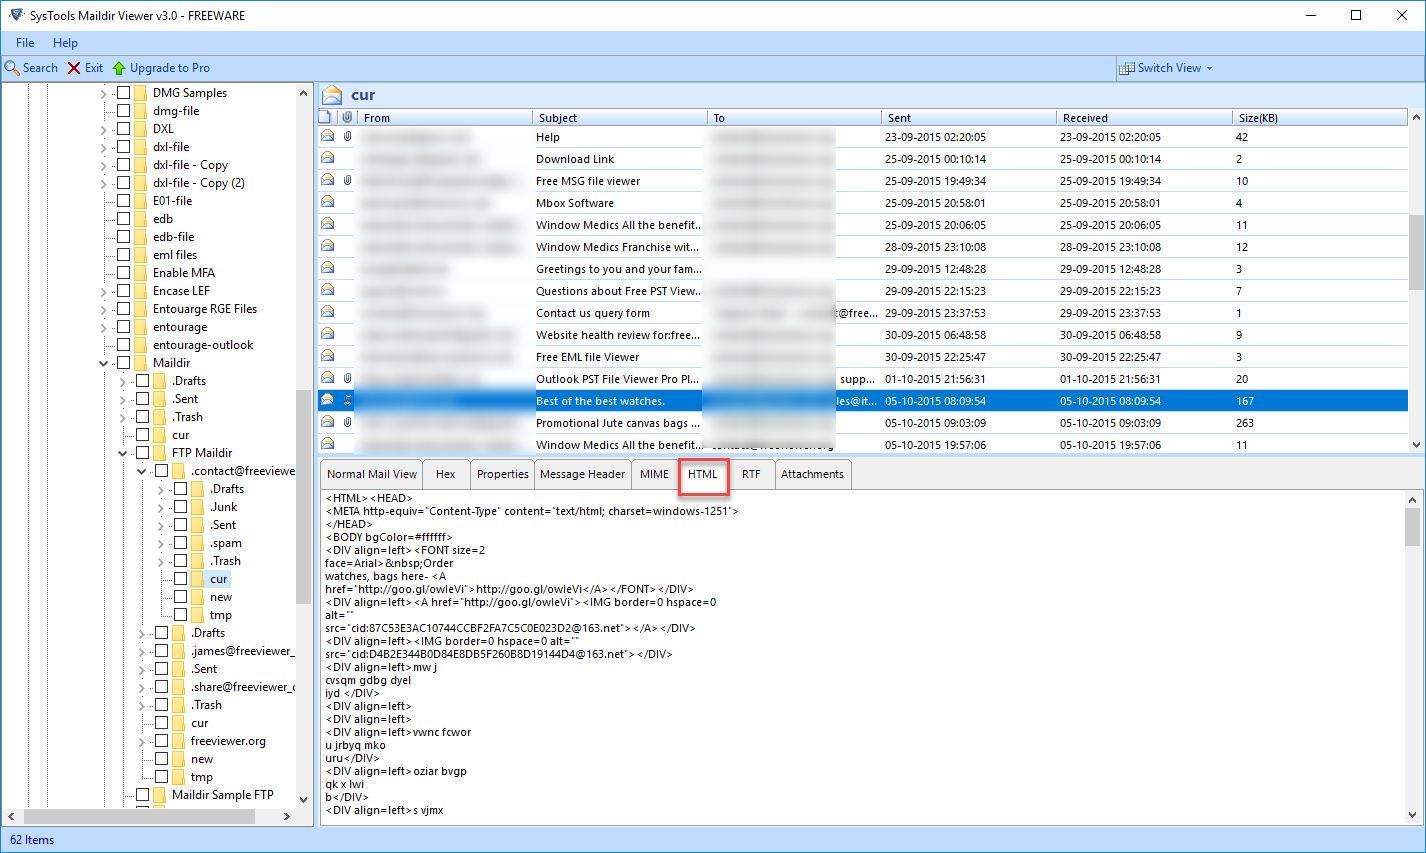The image size is (1426, 853).
Task: Open the File menu
Action: pos(23,42)
